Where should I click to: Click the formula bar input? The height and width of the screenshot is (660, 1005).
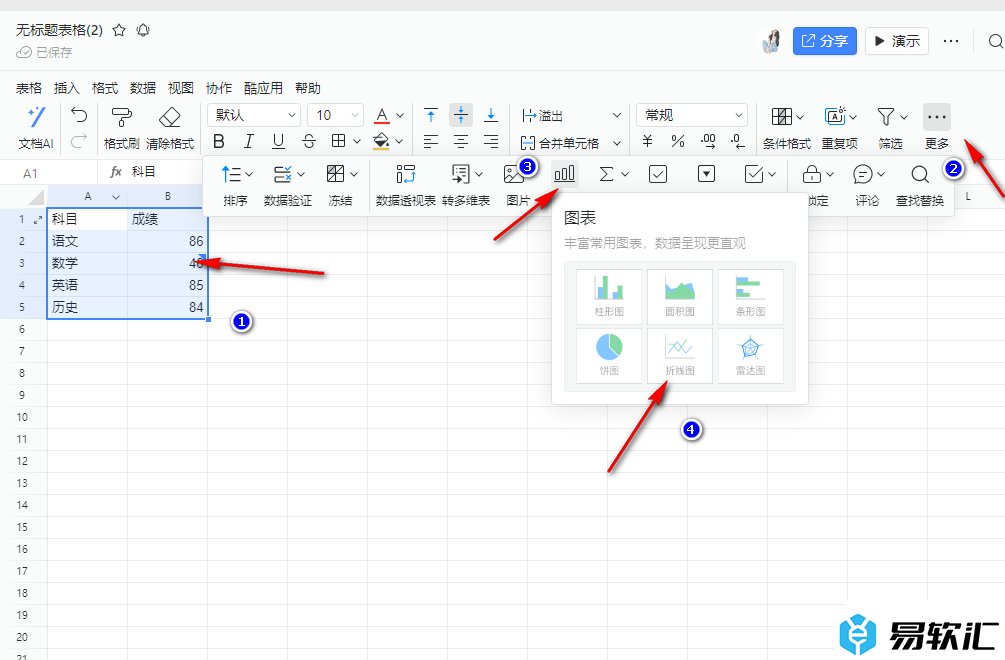(165, 172)
